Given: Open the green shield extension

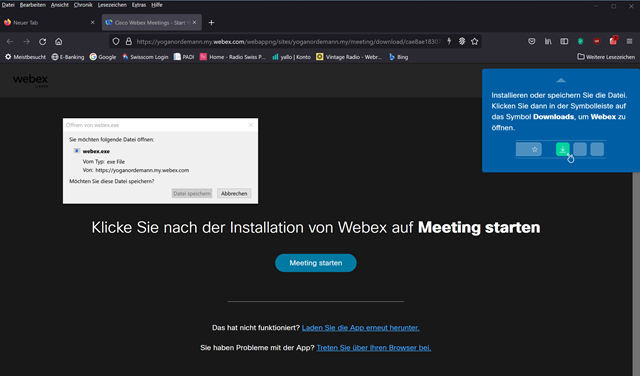Looking at the screenshot, I should tap(580, 41).
